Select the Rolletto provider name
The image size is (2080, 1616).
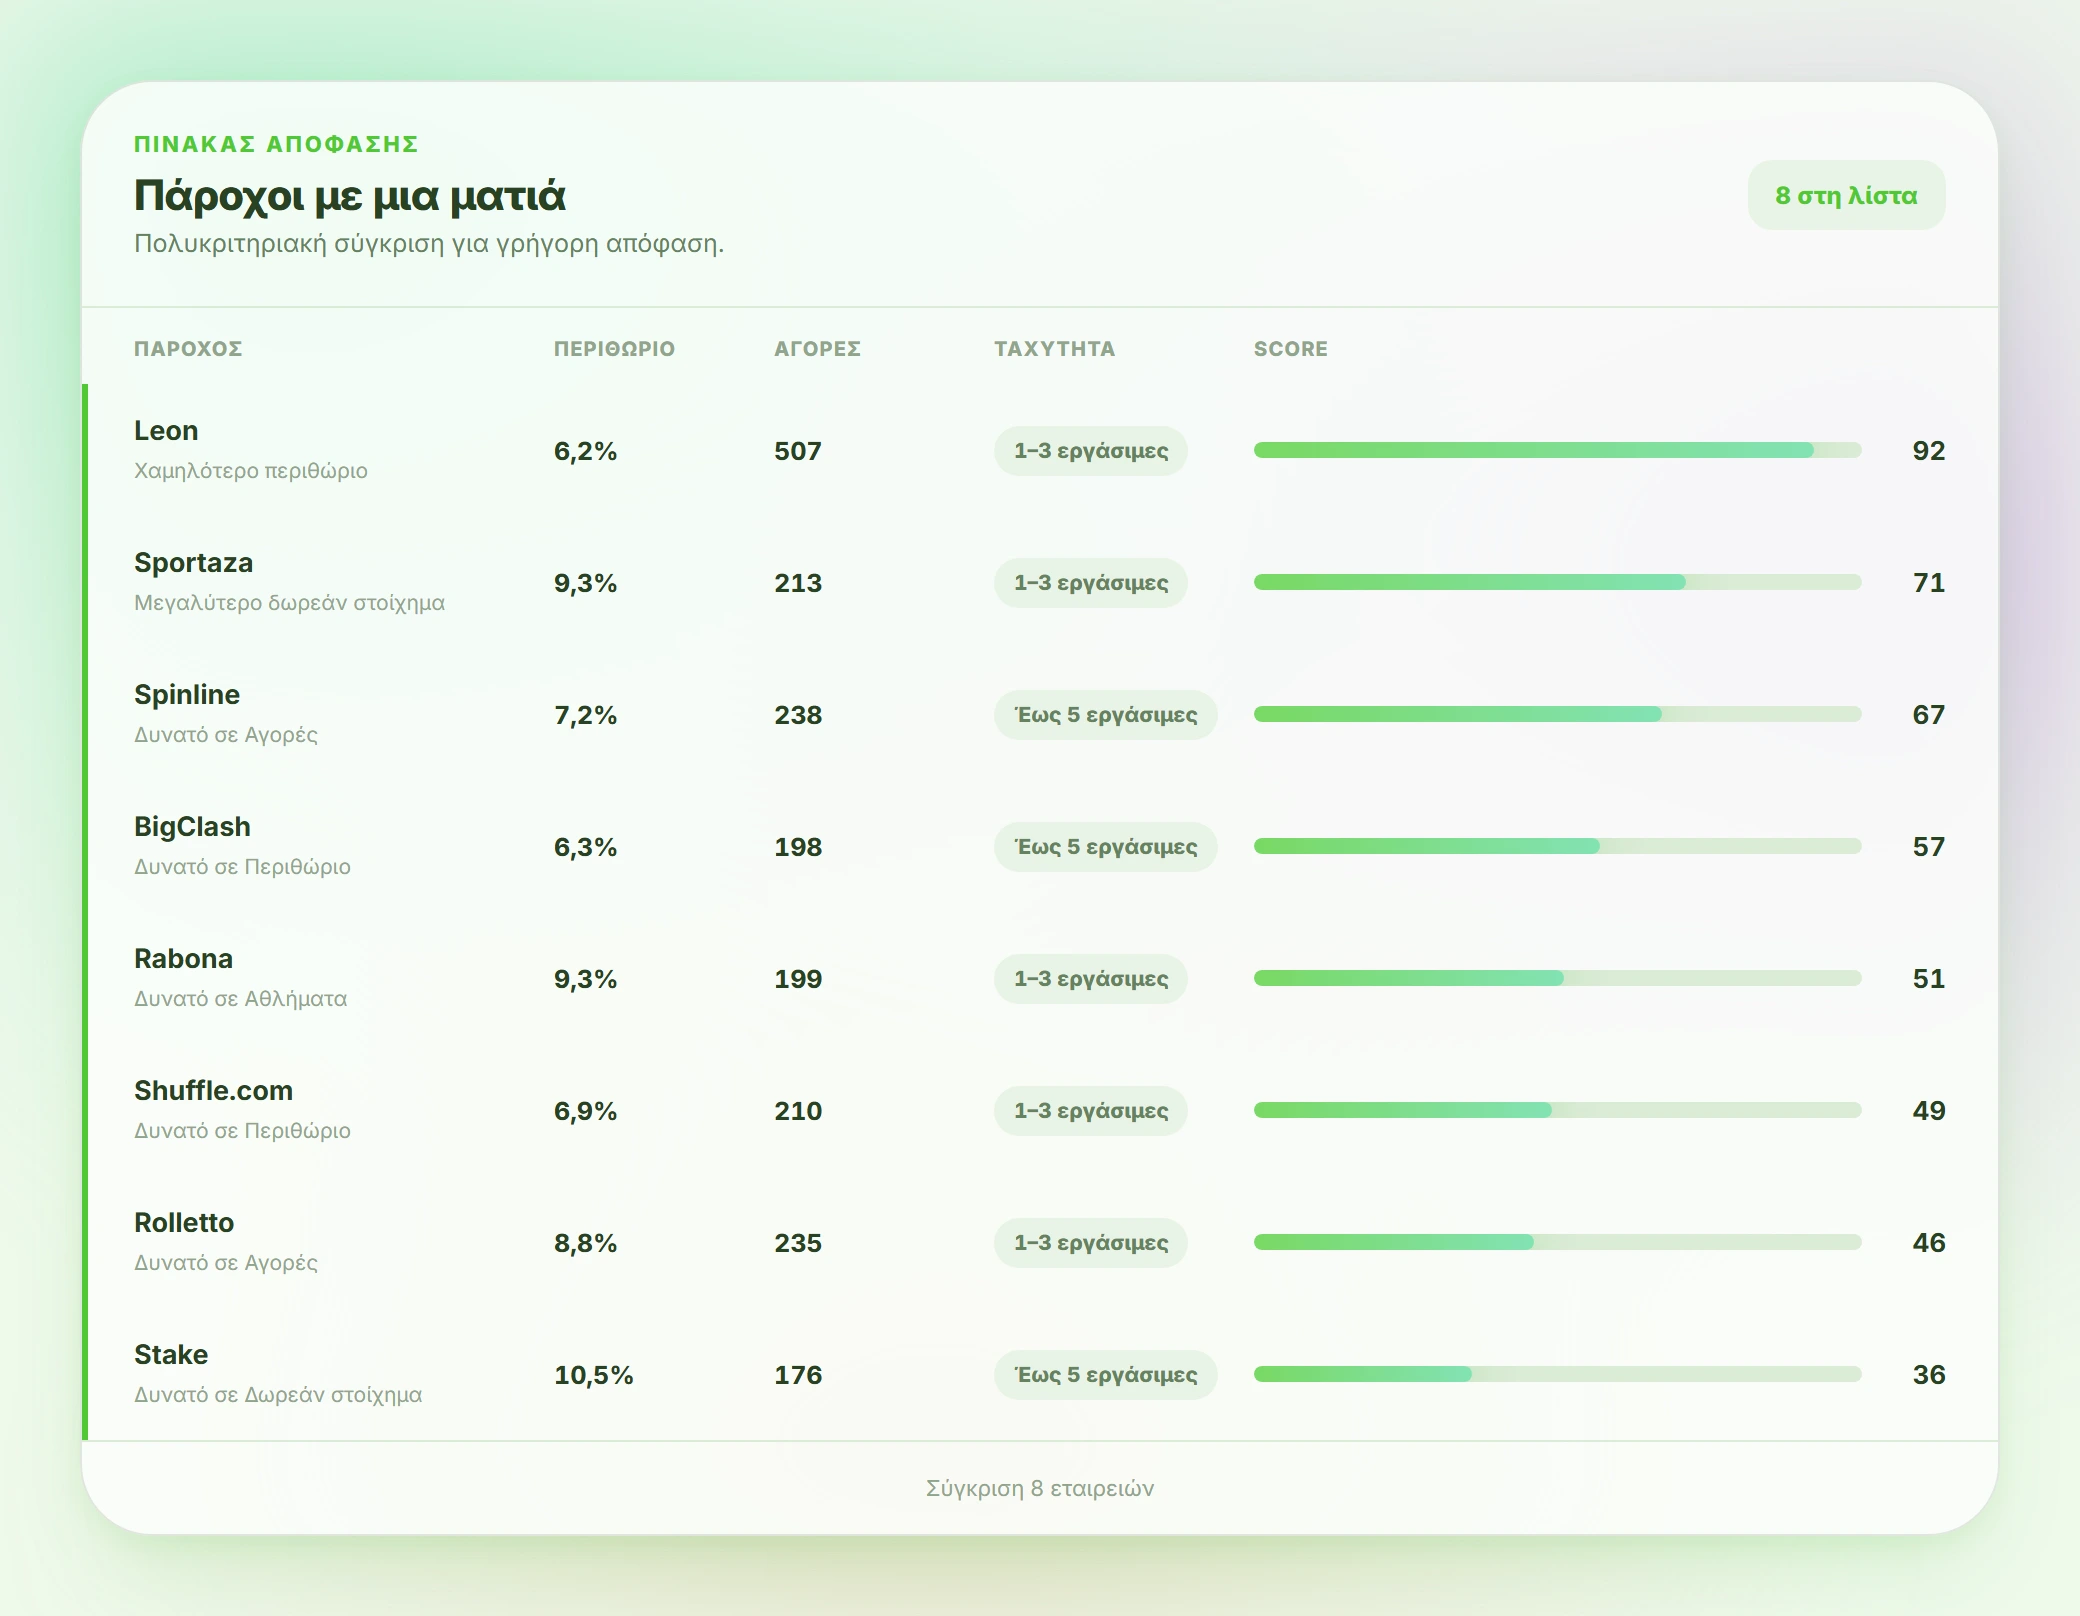point(184,1223)
